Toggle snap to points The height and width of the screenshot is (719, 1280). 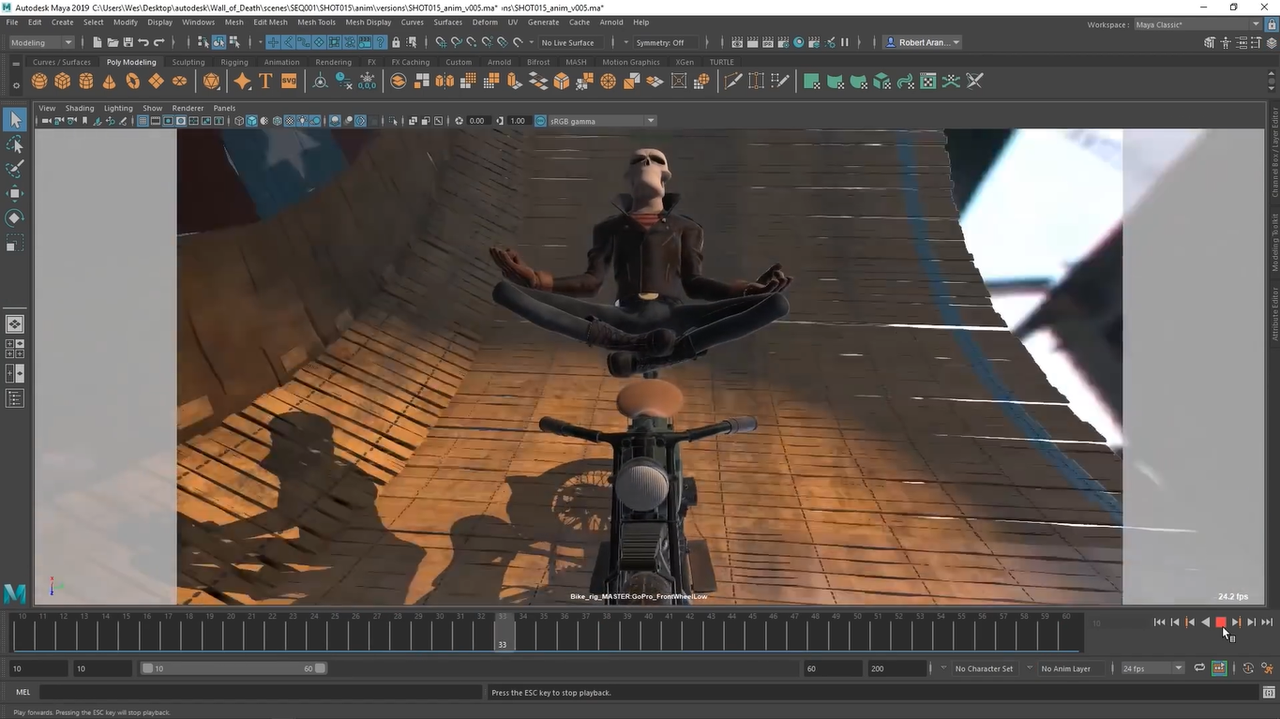pyautogui.click(x=472, y=42)
